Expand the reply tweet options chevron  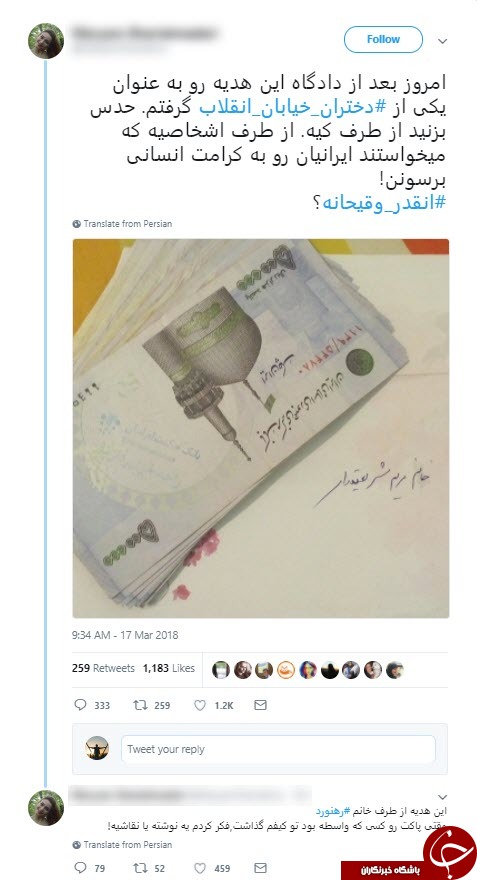(x=443, y=797)
